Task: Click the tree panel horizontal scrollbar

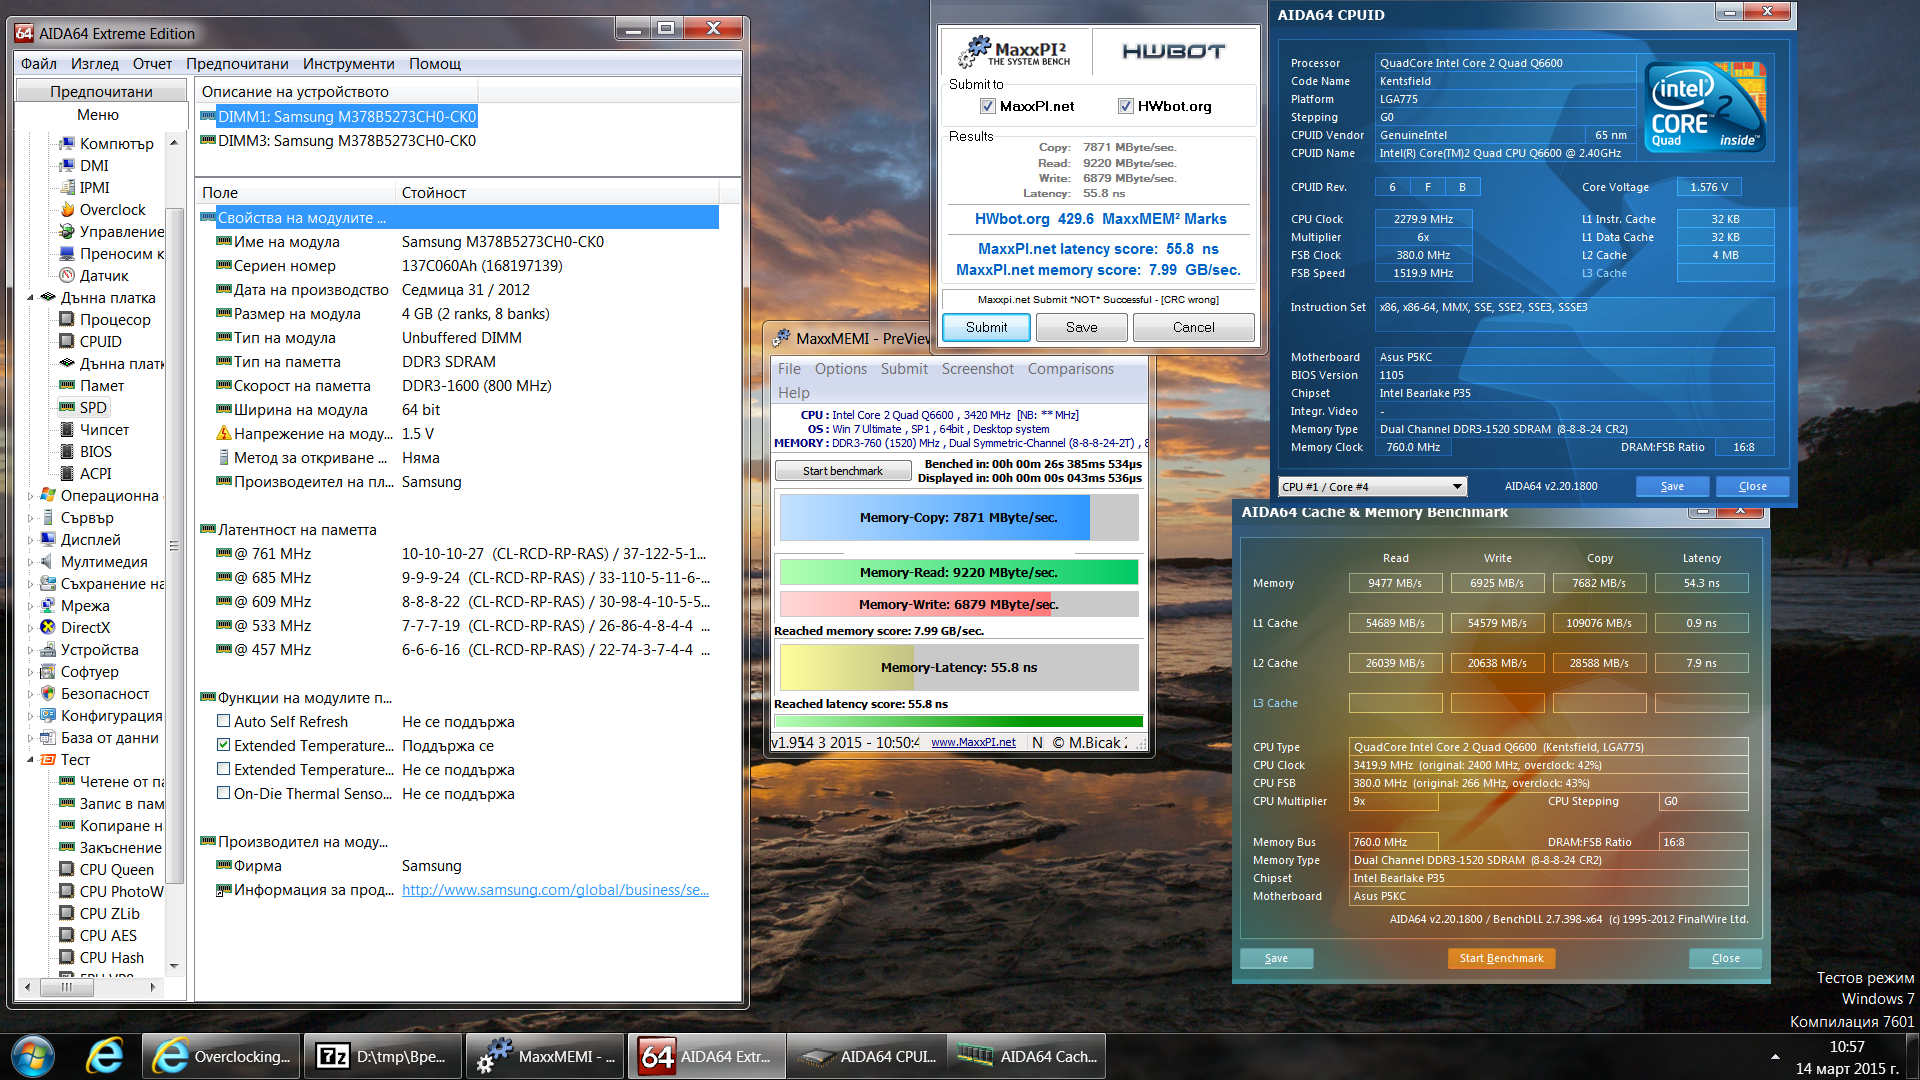Action: pyautogui.click(x=91, y=987)
